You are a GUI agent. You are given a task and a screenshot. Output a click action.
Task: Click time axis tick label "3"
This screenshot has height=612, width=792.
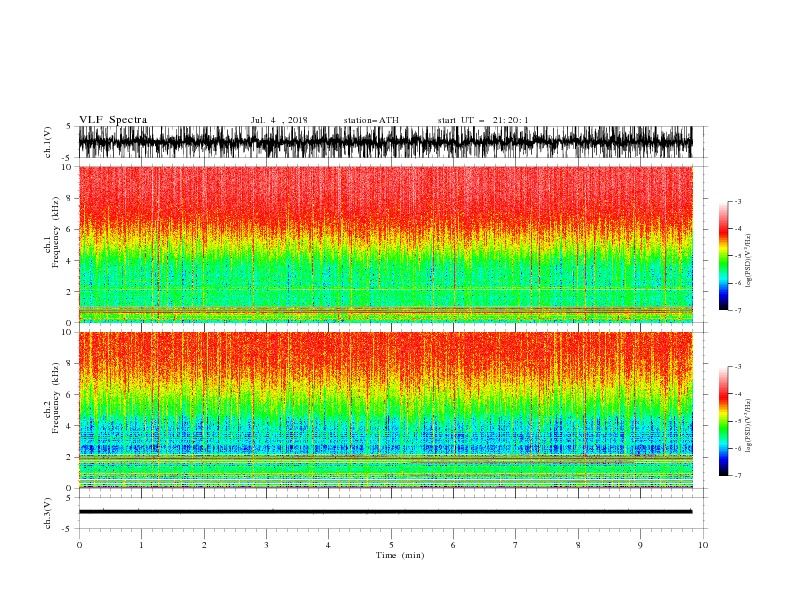(266, 545)
